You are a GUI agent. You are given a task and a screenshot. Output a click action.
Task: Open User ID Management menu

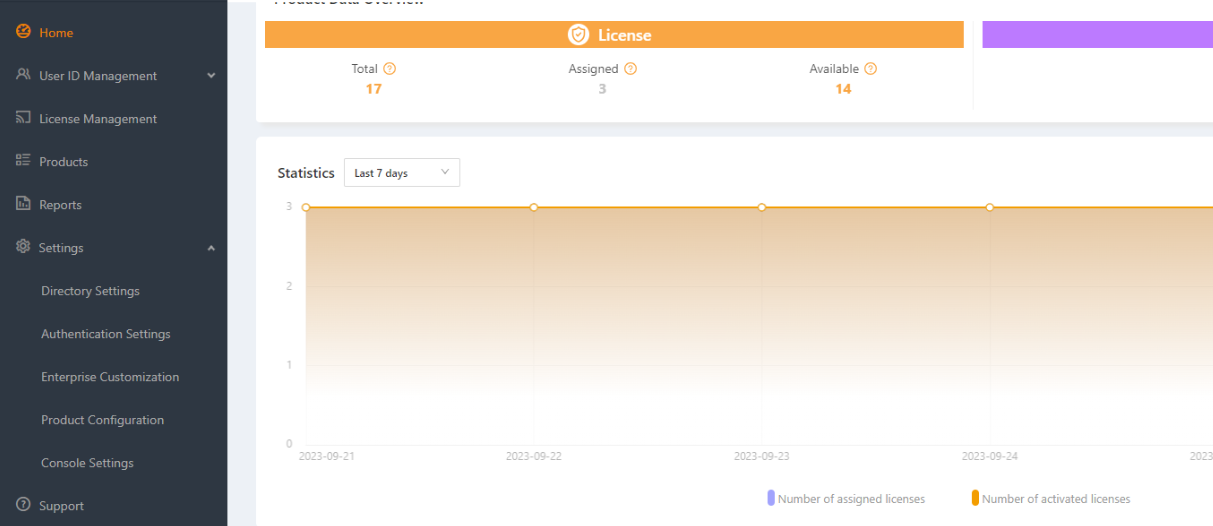coord(98,76)
